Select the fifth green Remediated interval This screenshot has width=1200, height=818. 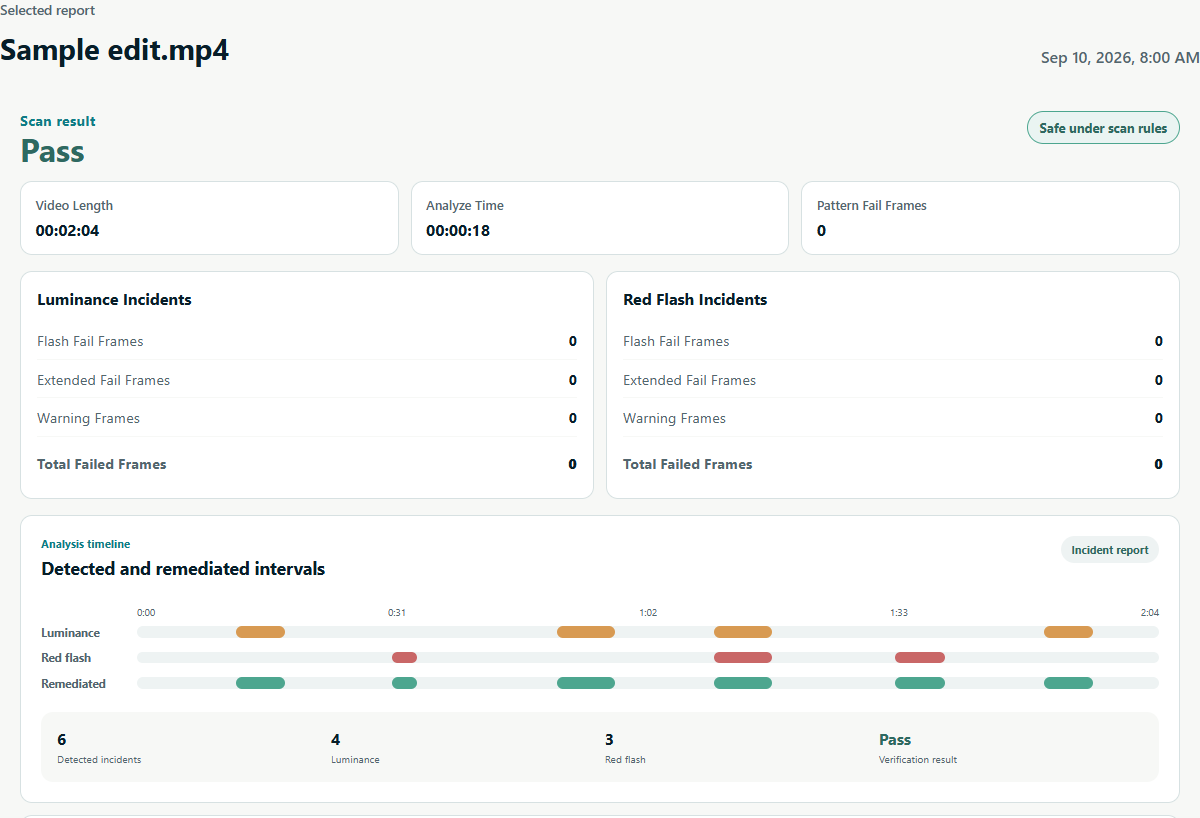click(920, 683)
